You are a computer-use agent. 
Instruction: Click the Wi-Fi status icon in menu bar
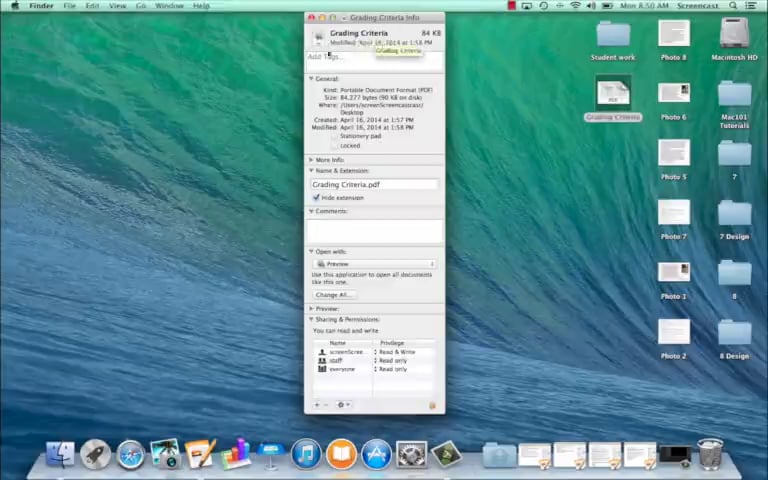click(576, 6)
